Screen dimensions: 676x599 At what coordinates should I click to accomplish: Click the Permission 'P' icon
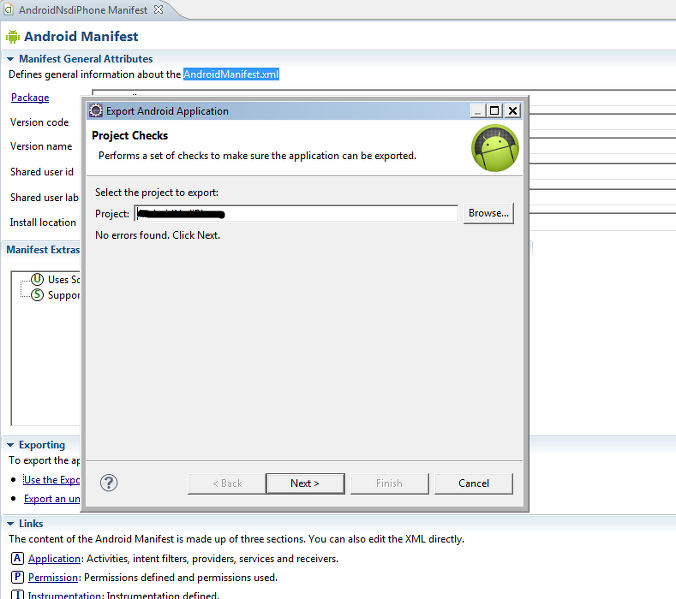pyautogui.click(x=17, y=577)
